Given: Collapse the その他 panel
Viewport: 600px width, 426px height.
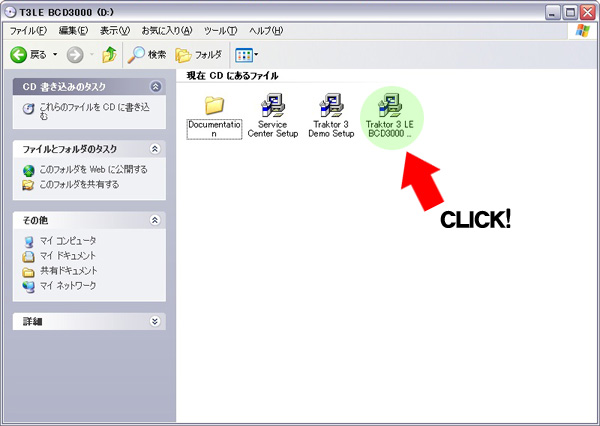Looking at the screenshot, I should [155, 220].
